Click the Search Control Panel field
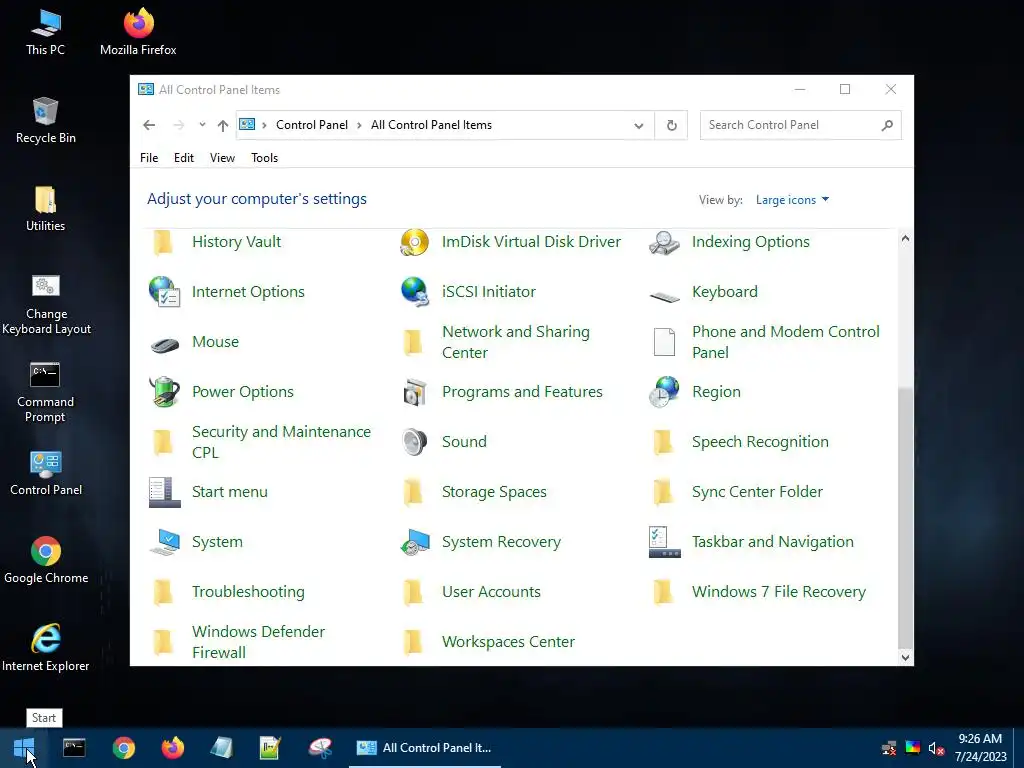 800,125
